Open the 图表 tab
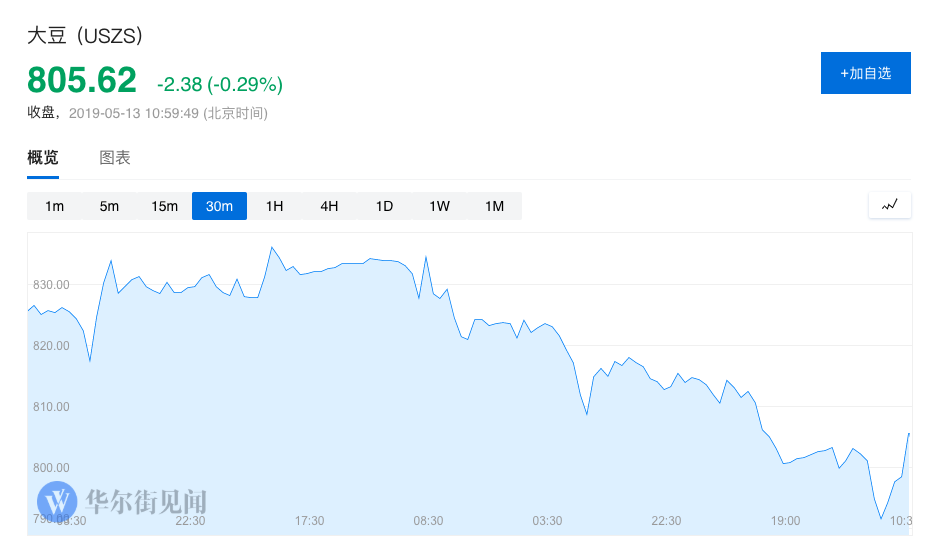926x547 pixels. click(x=115, y=158)
